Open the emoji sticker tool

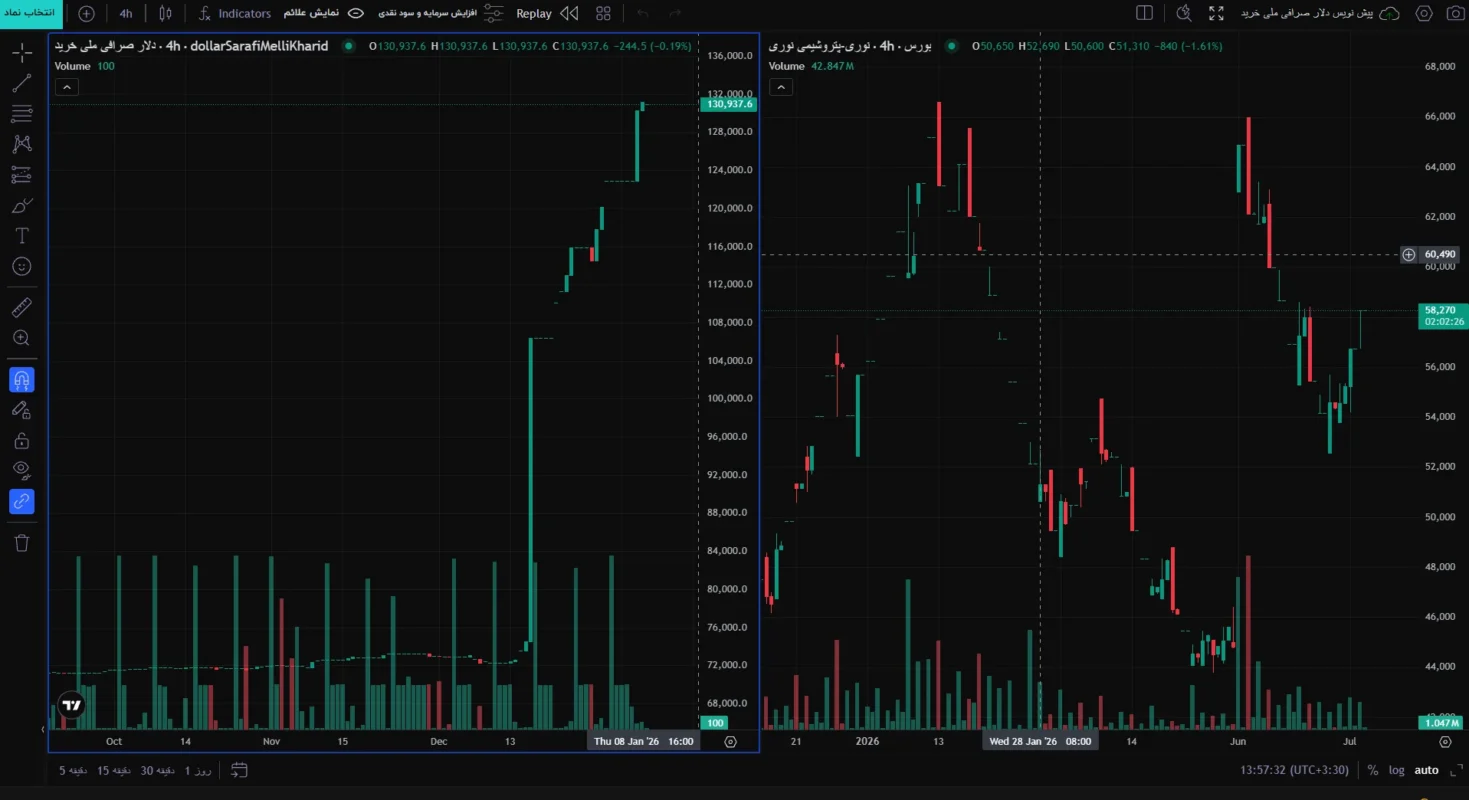point(21,267)
